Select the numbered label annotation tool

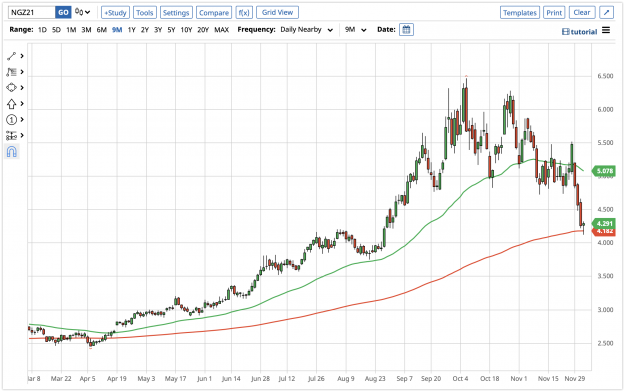point(12,120)
